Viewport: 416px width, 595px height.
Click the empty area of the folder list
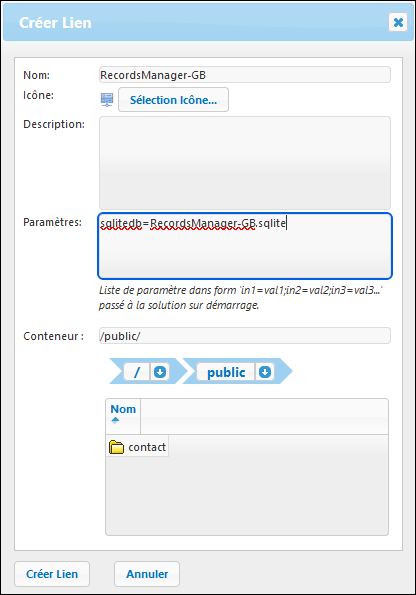(247, 495)
